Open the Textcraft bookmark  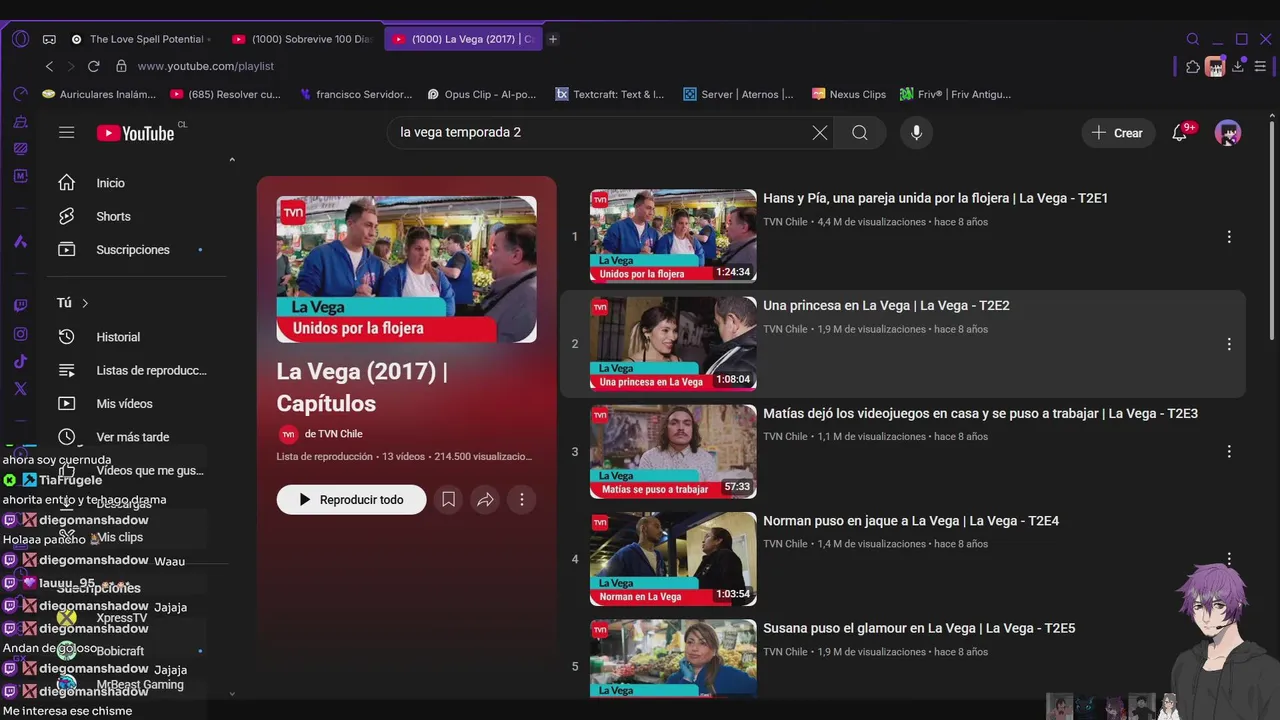[x=610, y=94]
